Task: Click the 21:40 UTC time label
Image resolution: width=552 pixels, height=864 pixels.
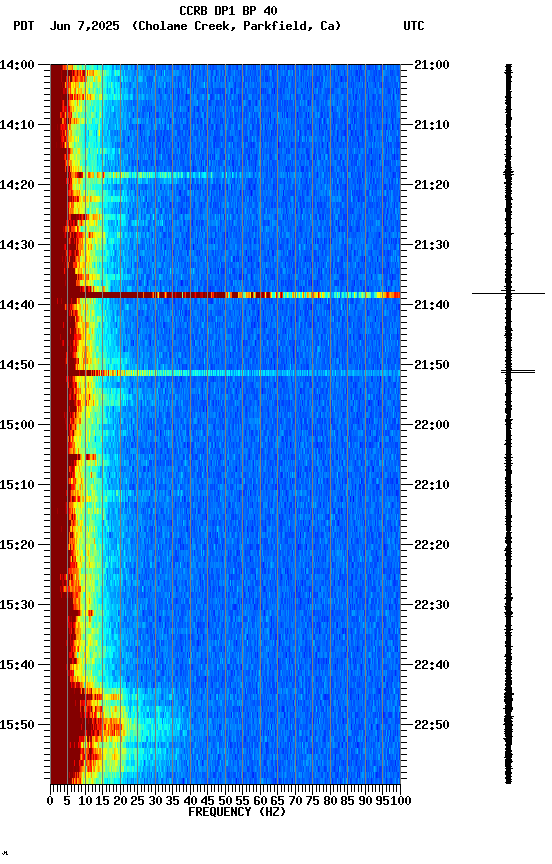Action: [x=431, y=305]
